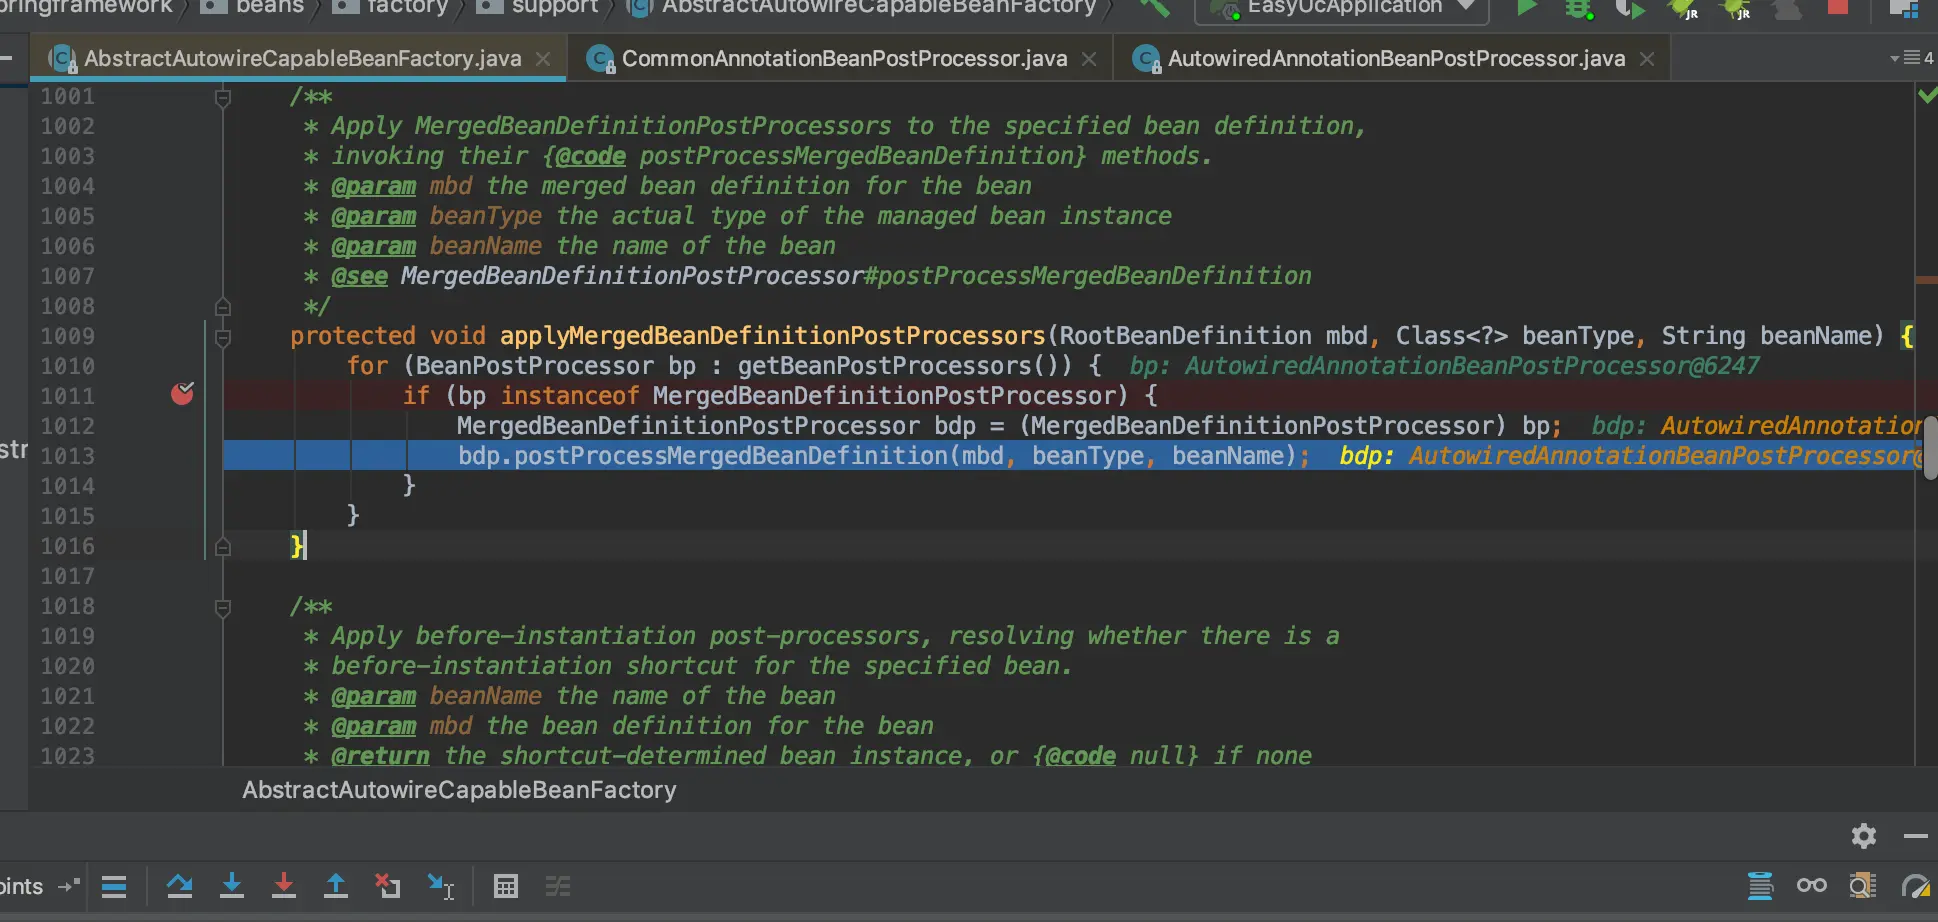Close the CommonAnnotationBeanPostProcessor.java tab
The width and height of the screenshot is (1938, 922).
point(1089,59)
